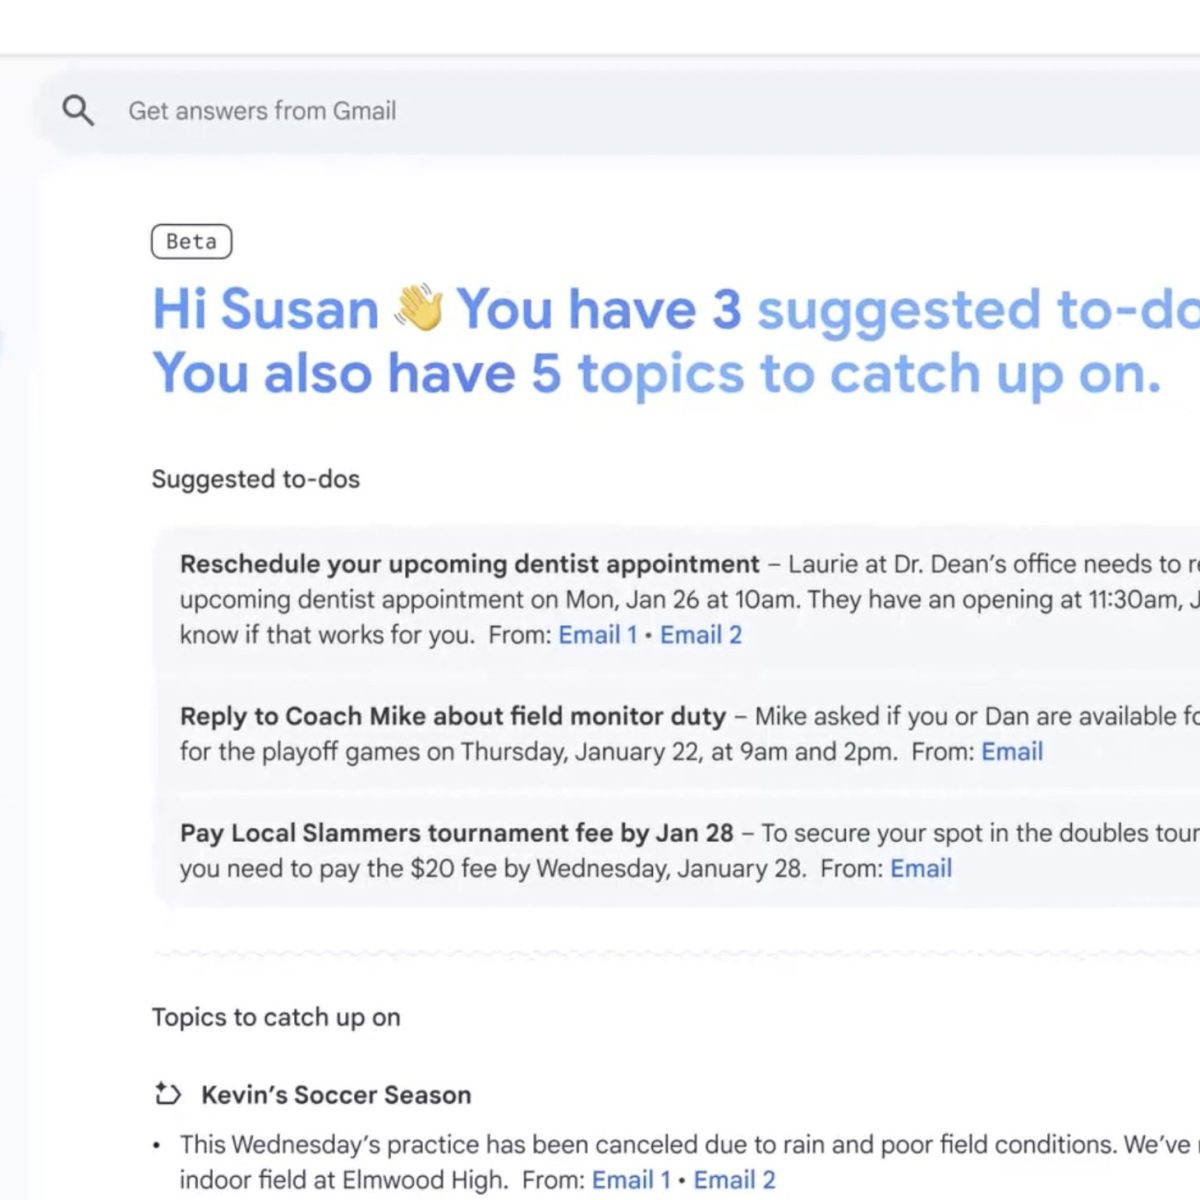The height and width of the screenshot is (1200, 1200).
Task: Select 'Reply to Coach Mike' to-do title
Action: click(452, 716)
